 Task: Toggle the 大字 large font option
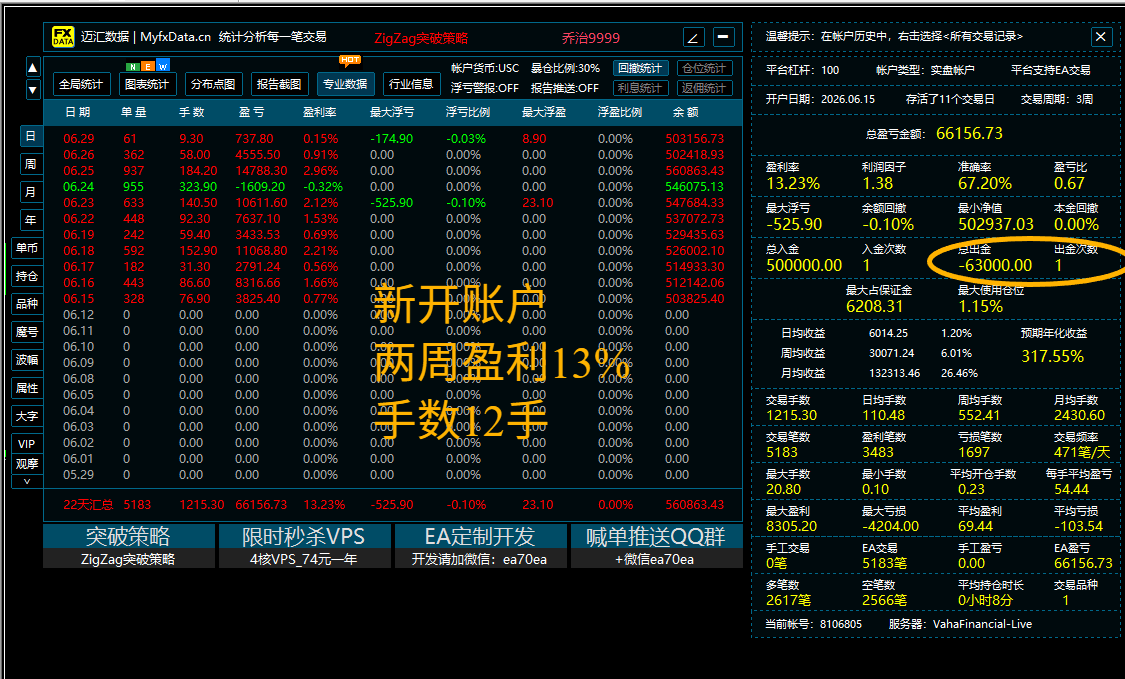pyautogui.click(x=27, y=416)
